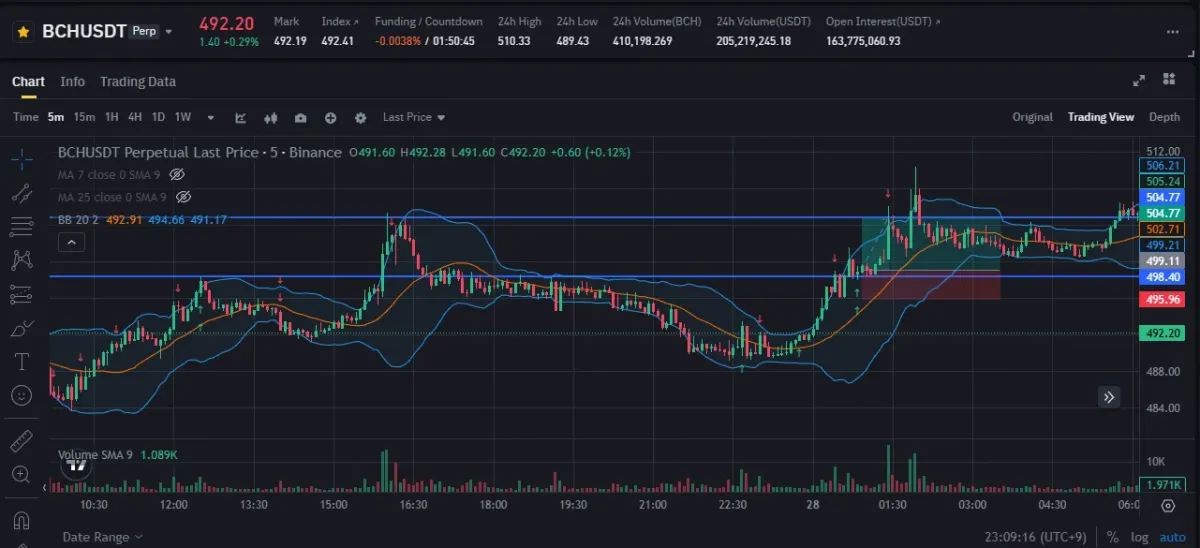This screenshot has height=548, width=1200.
Task: Select the 4H interval
Action: [x=135, y=117]
